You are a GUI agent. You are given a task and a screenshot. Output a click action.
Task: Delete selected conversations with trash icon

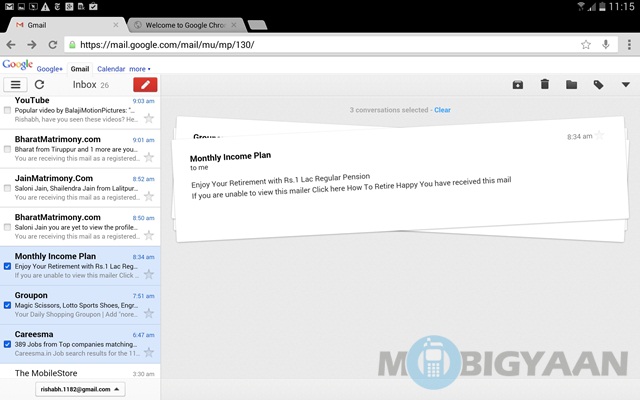(x=544, y=84)
